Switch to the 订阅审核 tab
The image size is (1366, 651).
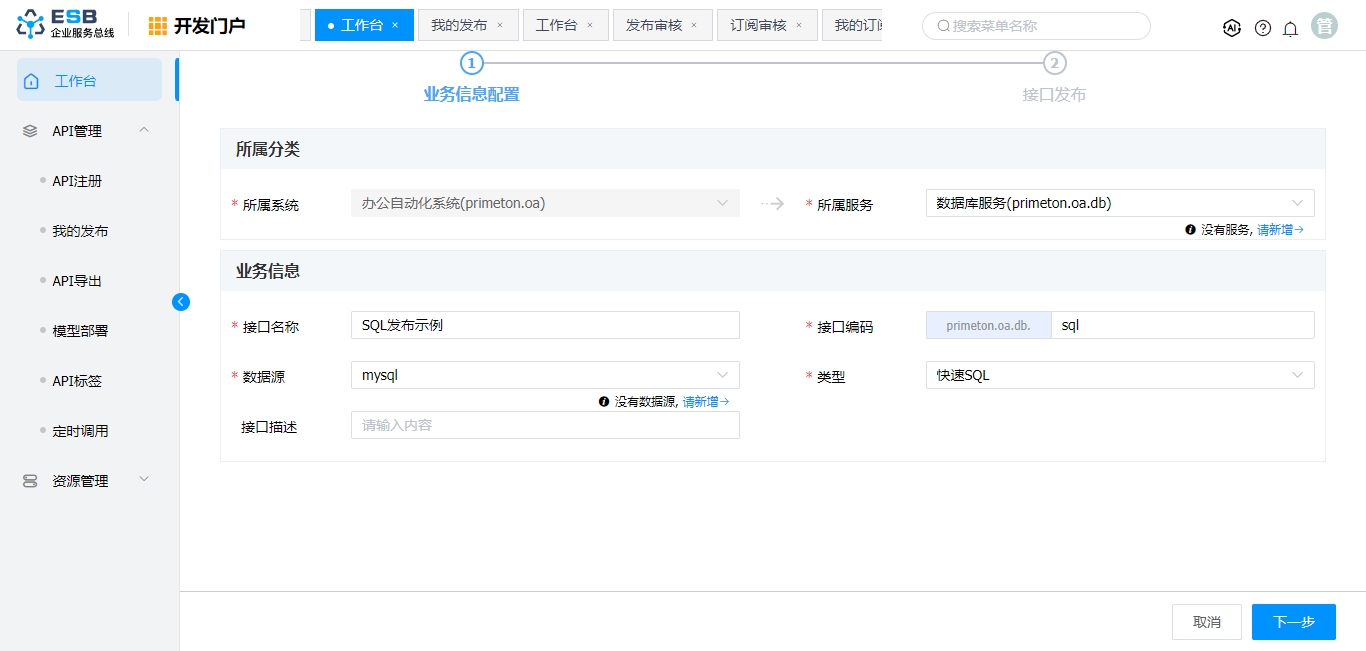coord(758,25)
